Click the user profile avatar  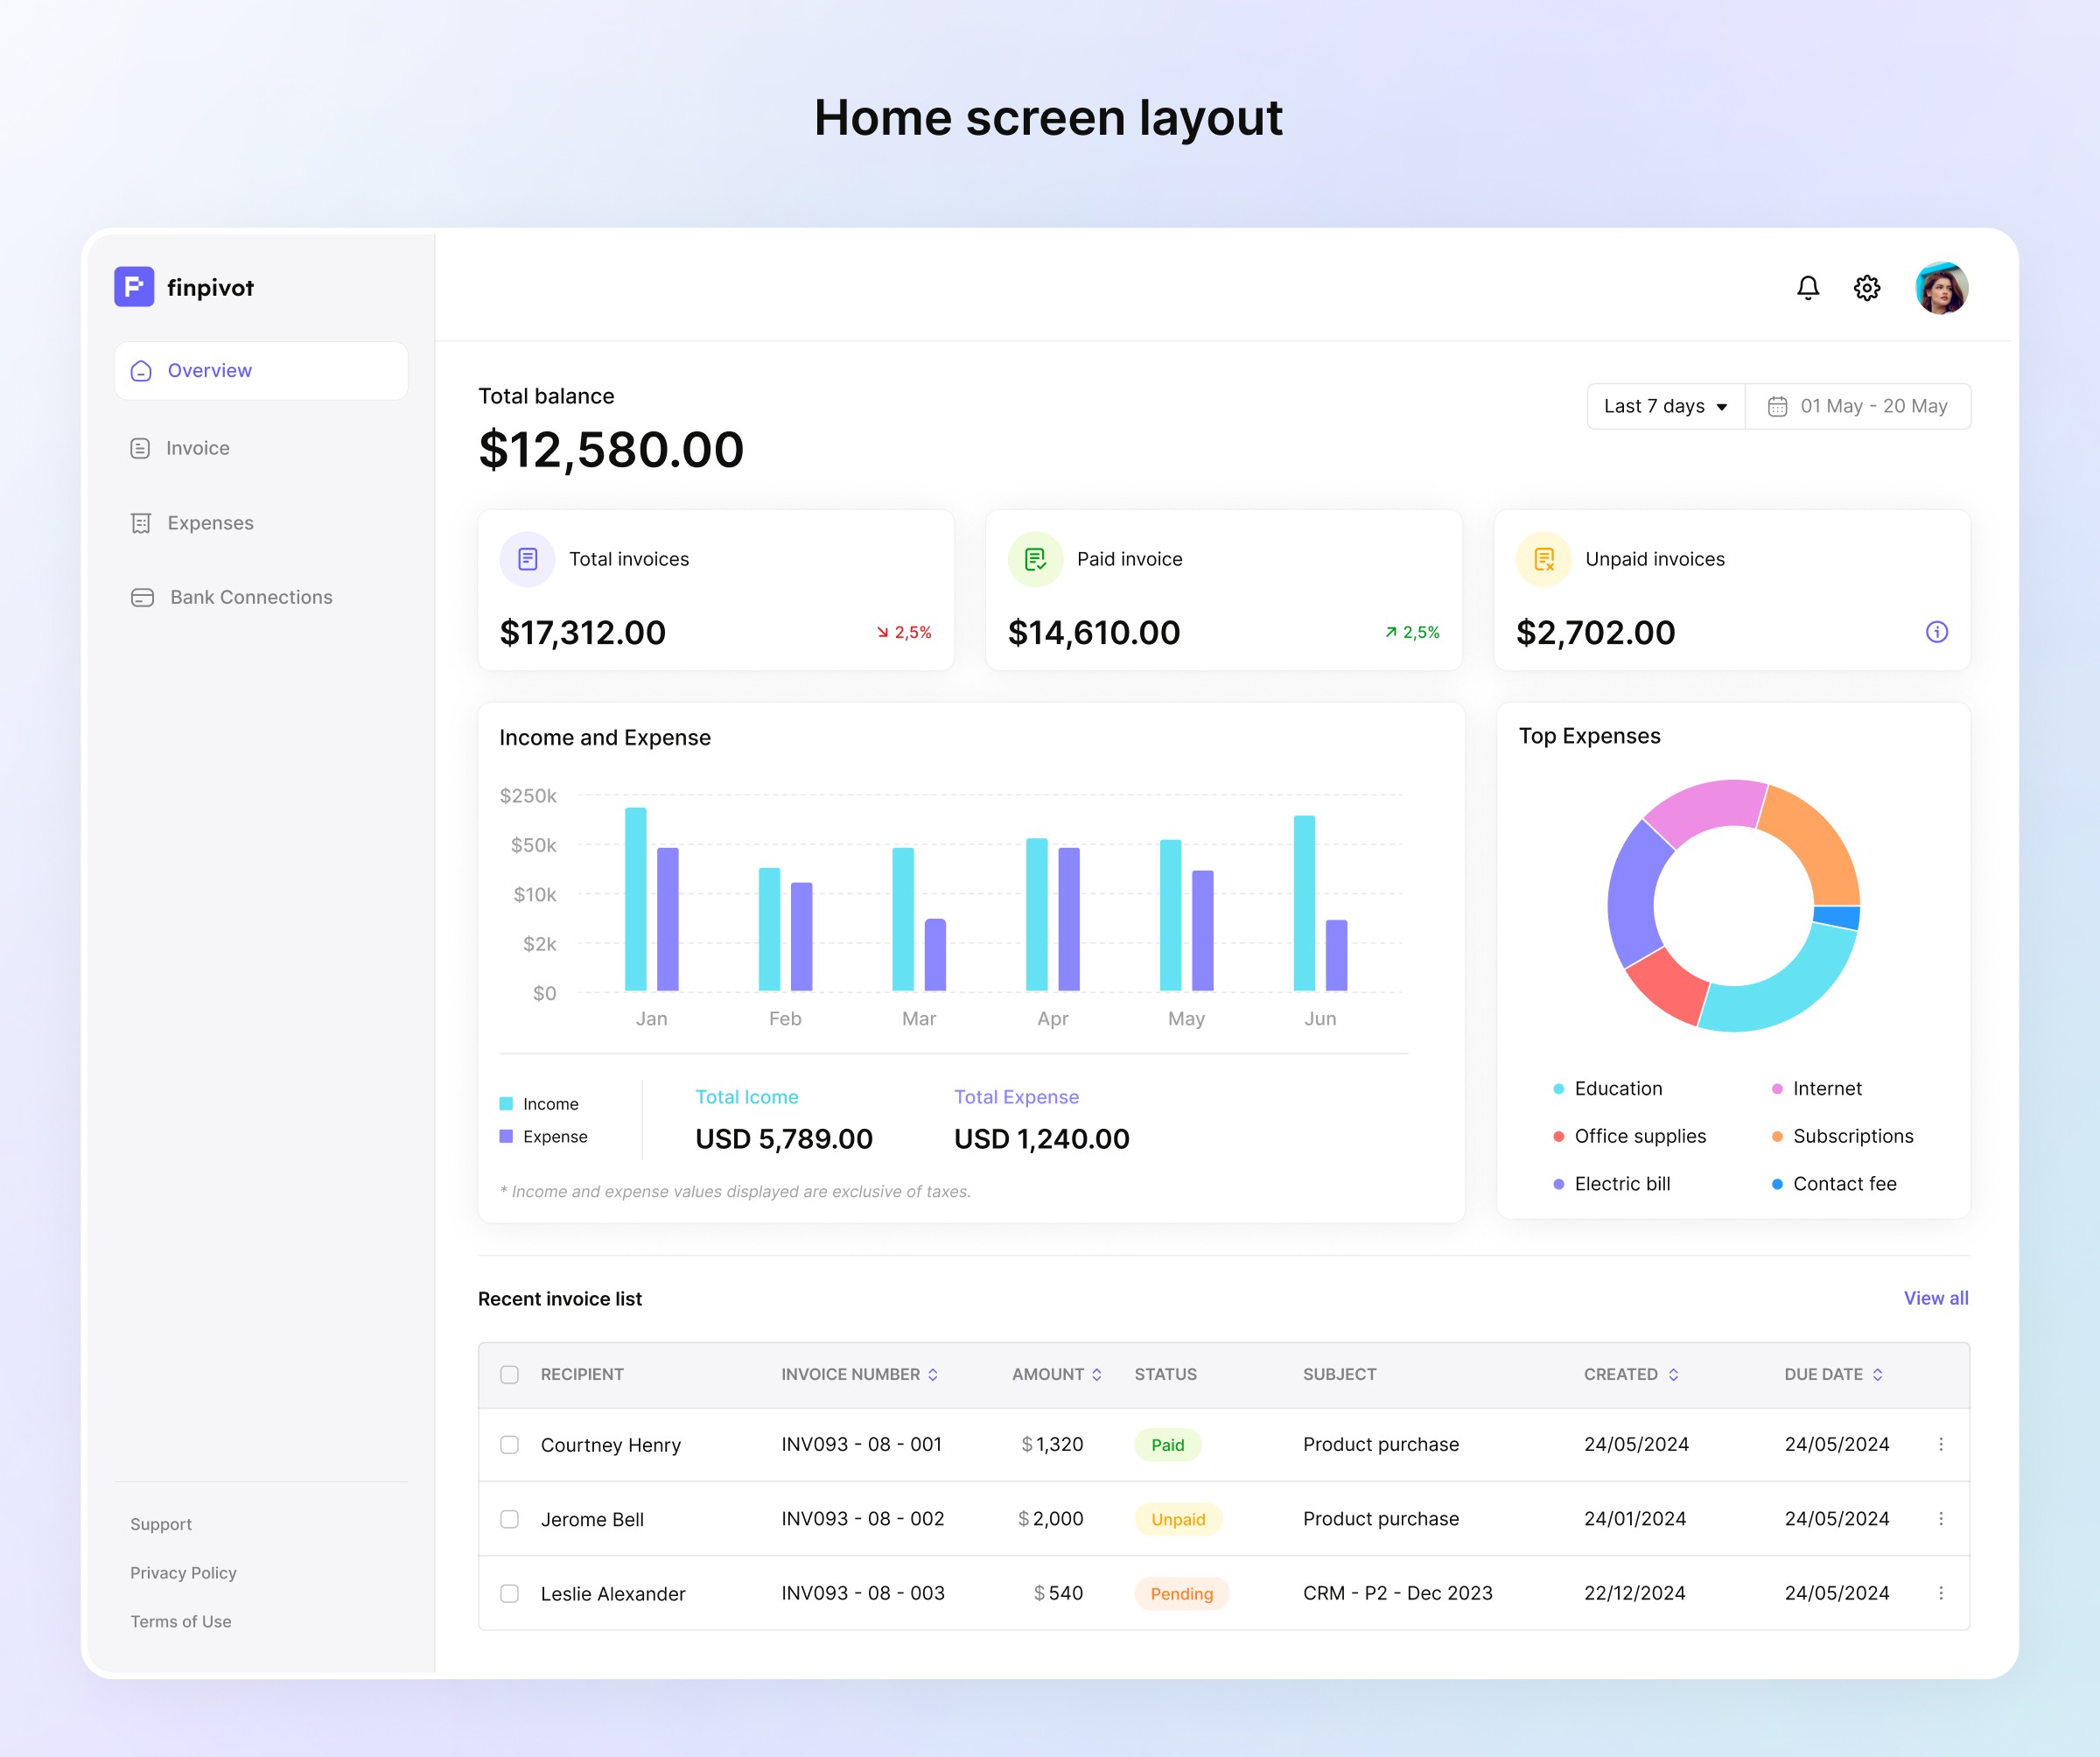click(1941, 288)
